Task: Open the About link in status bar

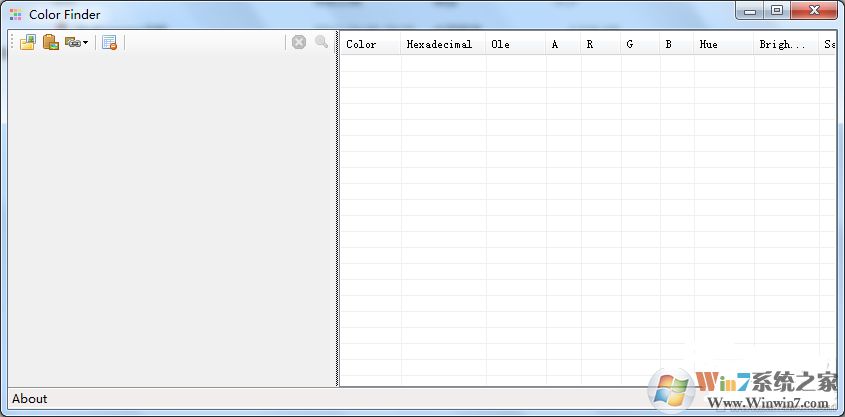Action: pyautogui.click(x=30, y=399)
